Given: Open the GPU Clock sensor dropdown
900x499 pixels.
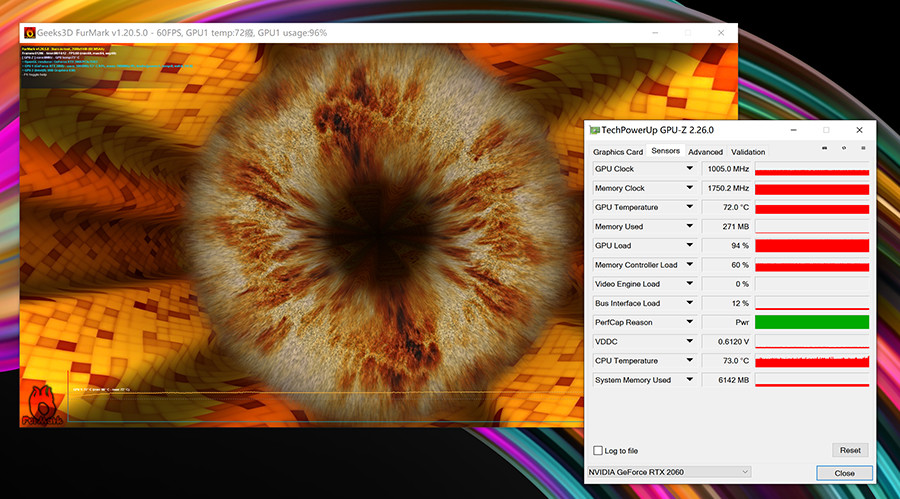Looking at the screenshot, I should 689,169.
